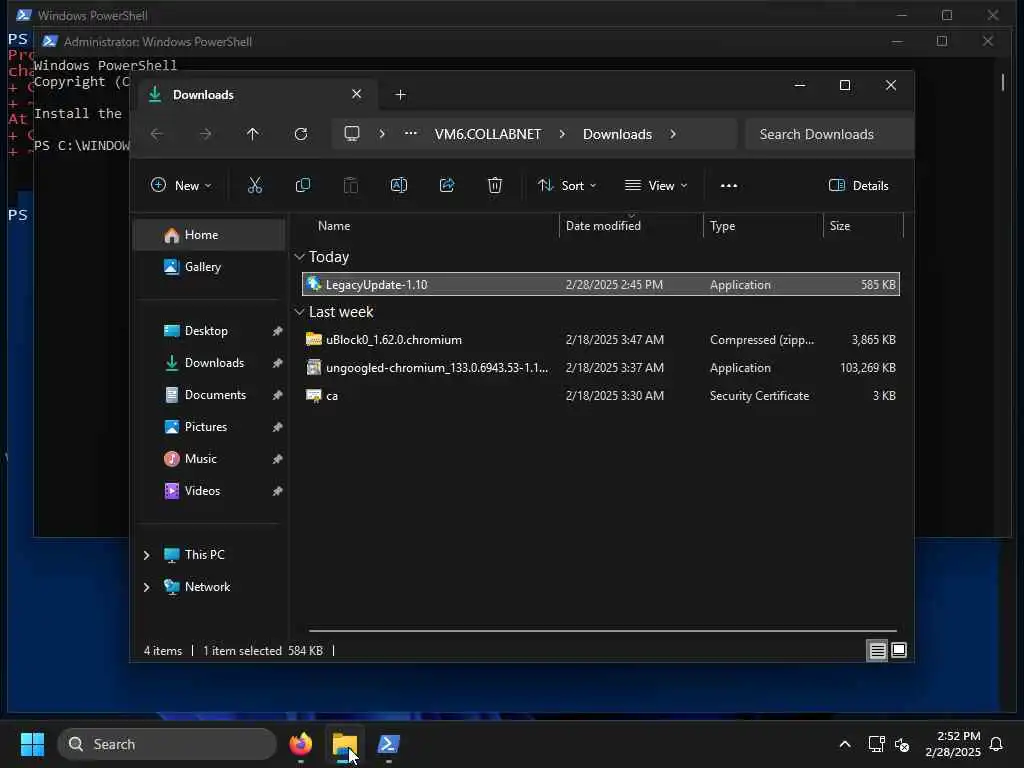This screenshot has height=768, width=1024.
Task: Click the taskbar clock showing 2:52 PM
Action: coord(953,744)
